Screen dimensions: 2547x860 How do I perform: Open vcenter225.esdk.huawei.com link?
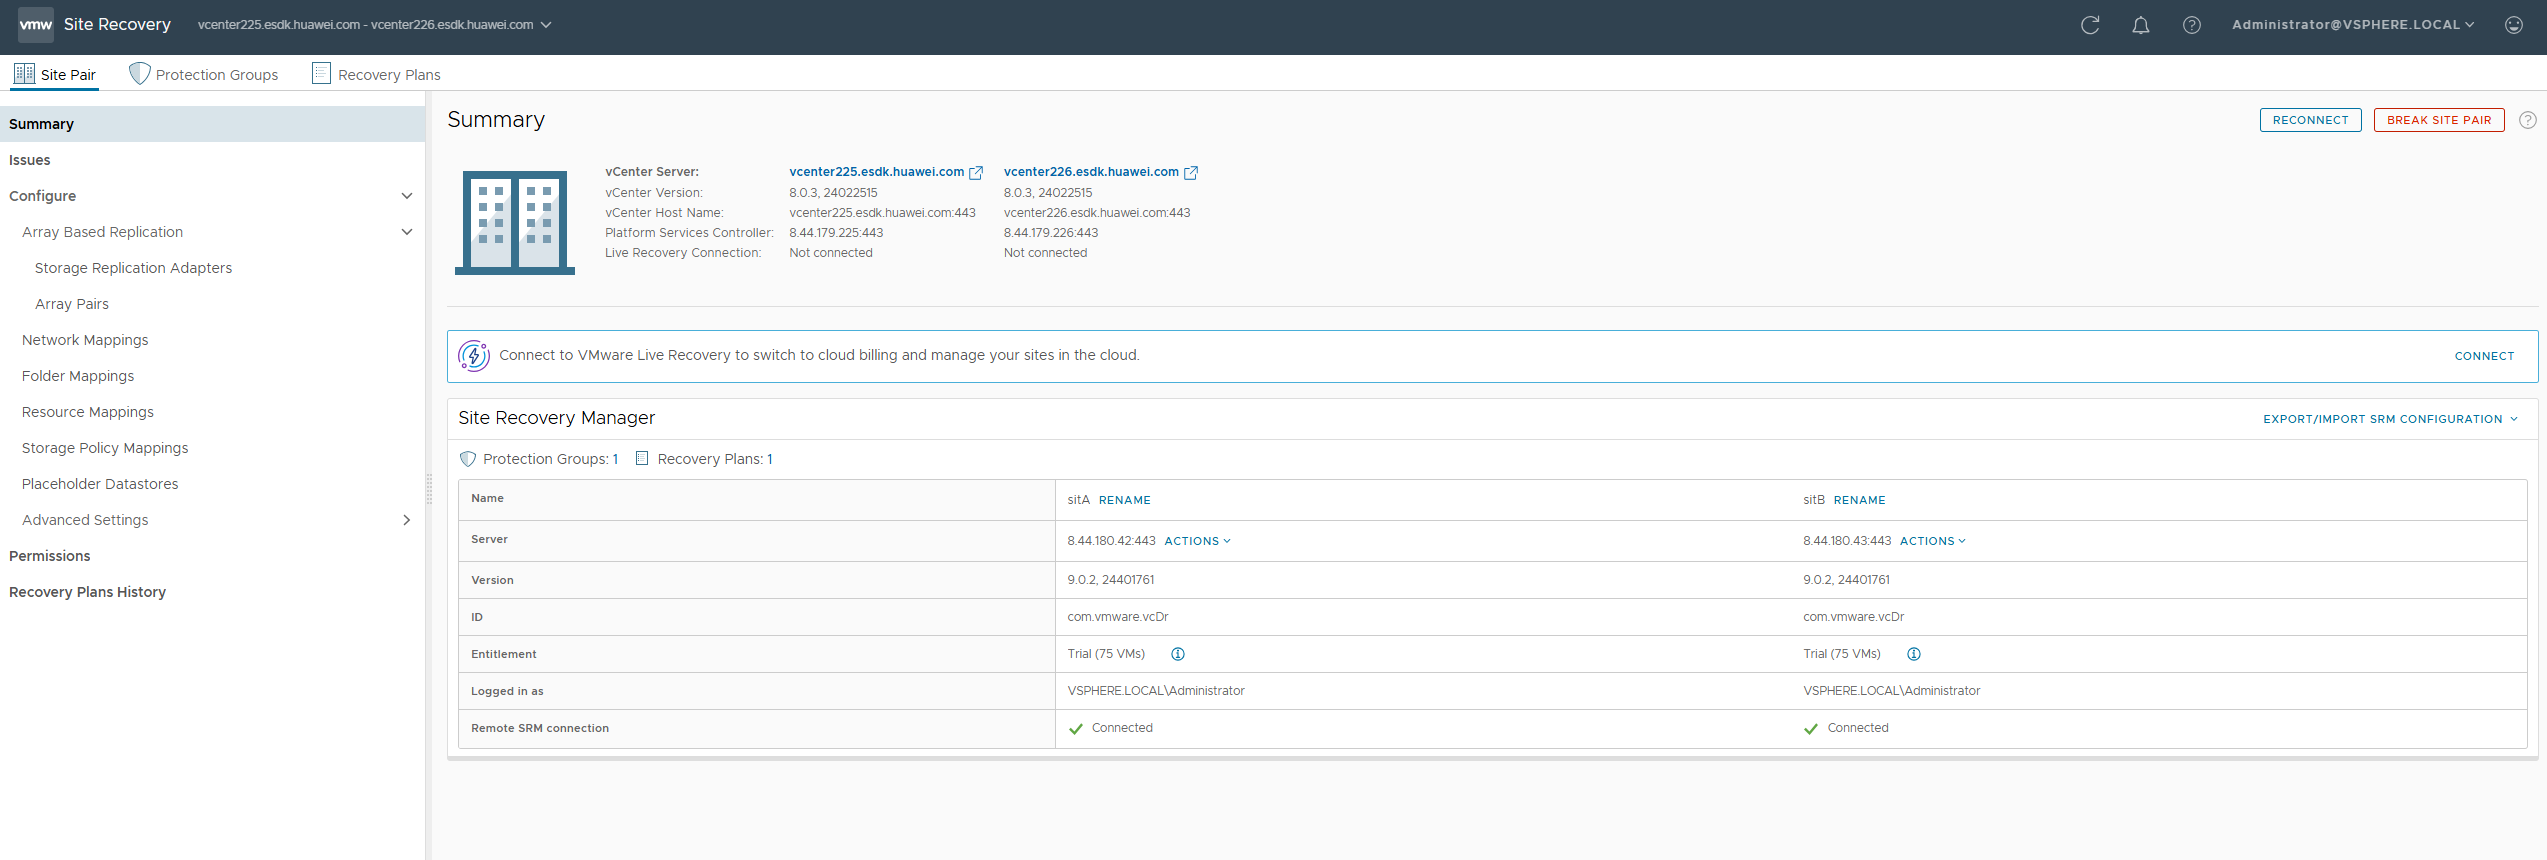[x=877, y=172]
